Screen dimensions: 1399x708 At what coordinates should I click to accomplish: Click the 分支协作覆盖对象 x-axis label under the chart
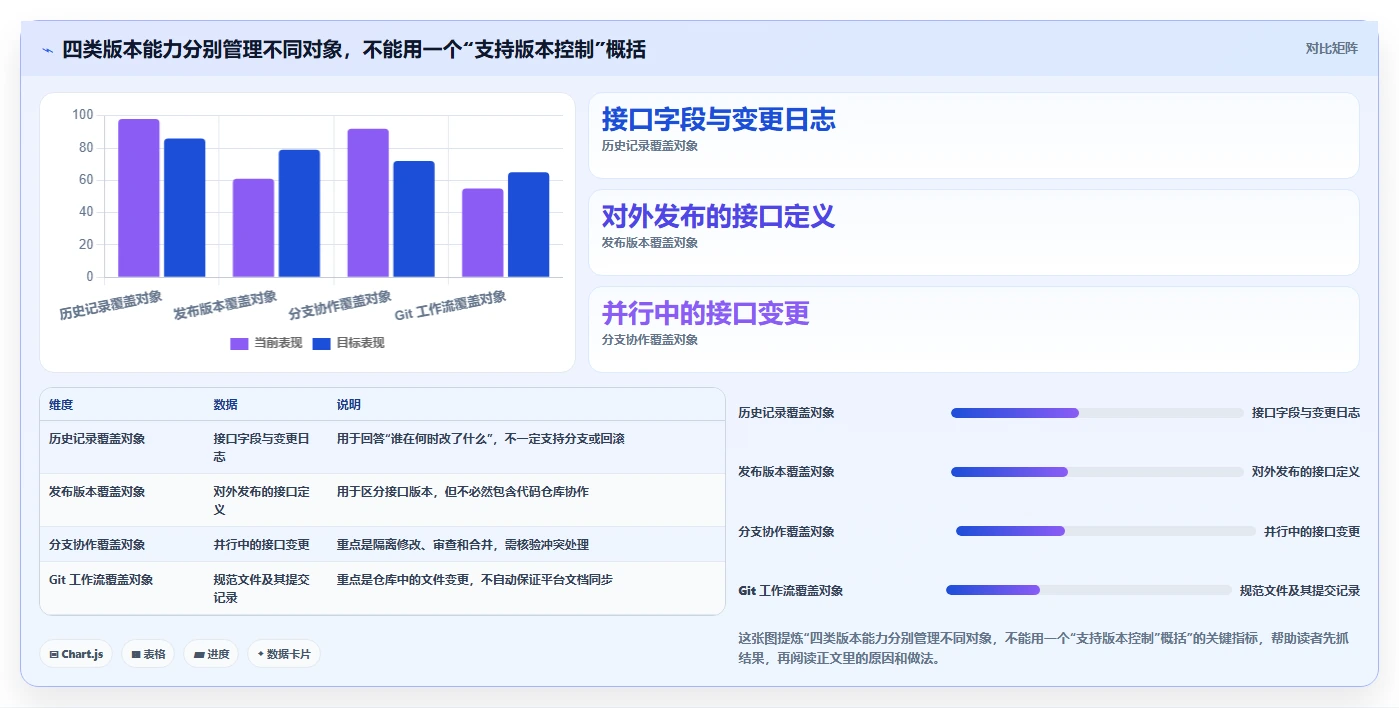coord(340,305)
